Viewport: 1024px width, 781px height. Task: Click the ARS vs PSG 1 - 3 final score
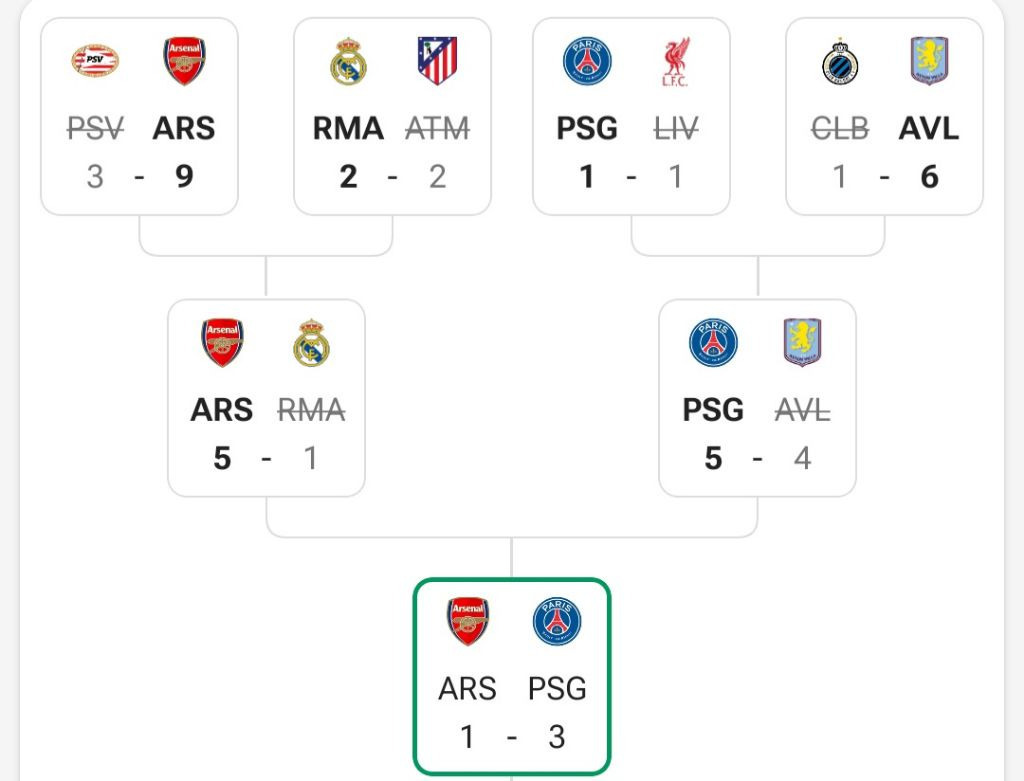click(x=511, y=737)
